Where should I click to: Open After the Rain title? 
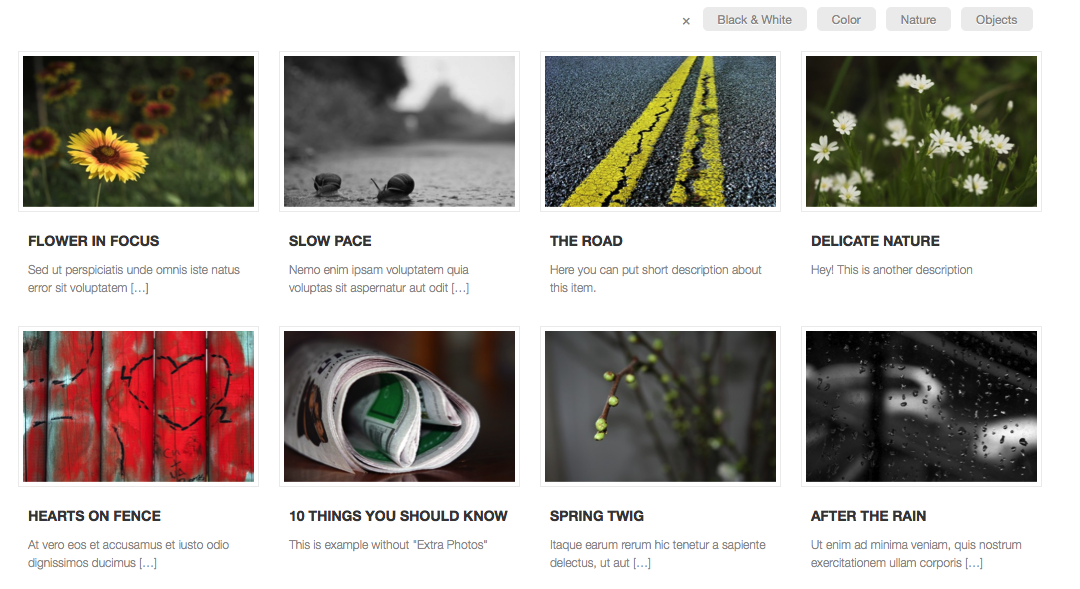pyautogui.click(x=869, y=516)
